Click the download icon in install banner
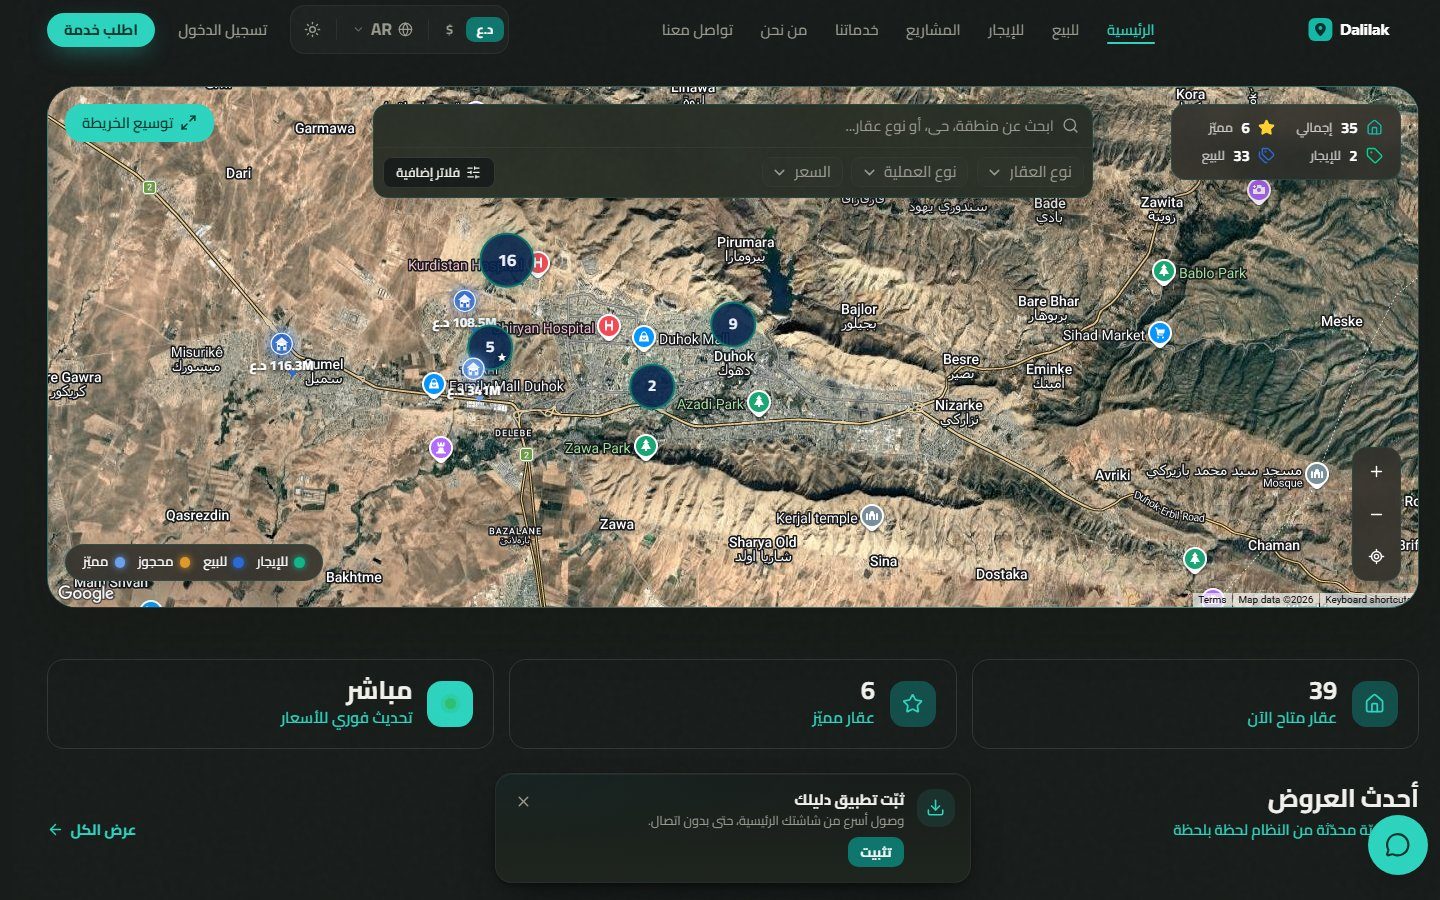Screen dimensions: 1440x900 935,808
